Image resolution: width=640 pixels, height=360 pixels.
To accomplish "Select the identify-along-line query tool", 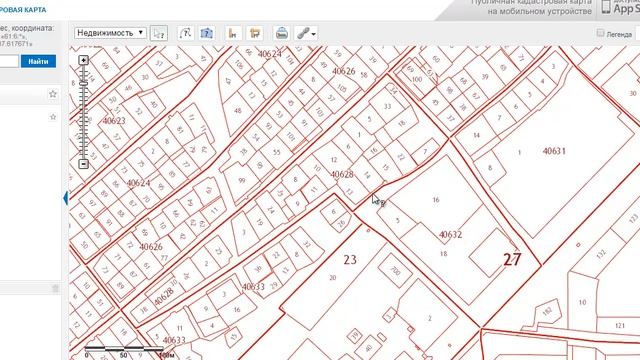I will [x=186, y=33].
